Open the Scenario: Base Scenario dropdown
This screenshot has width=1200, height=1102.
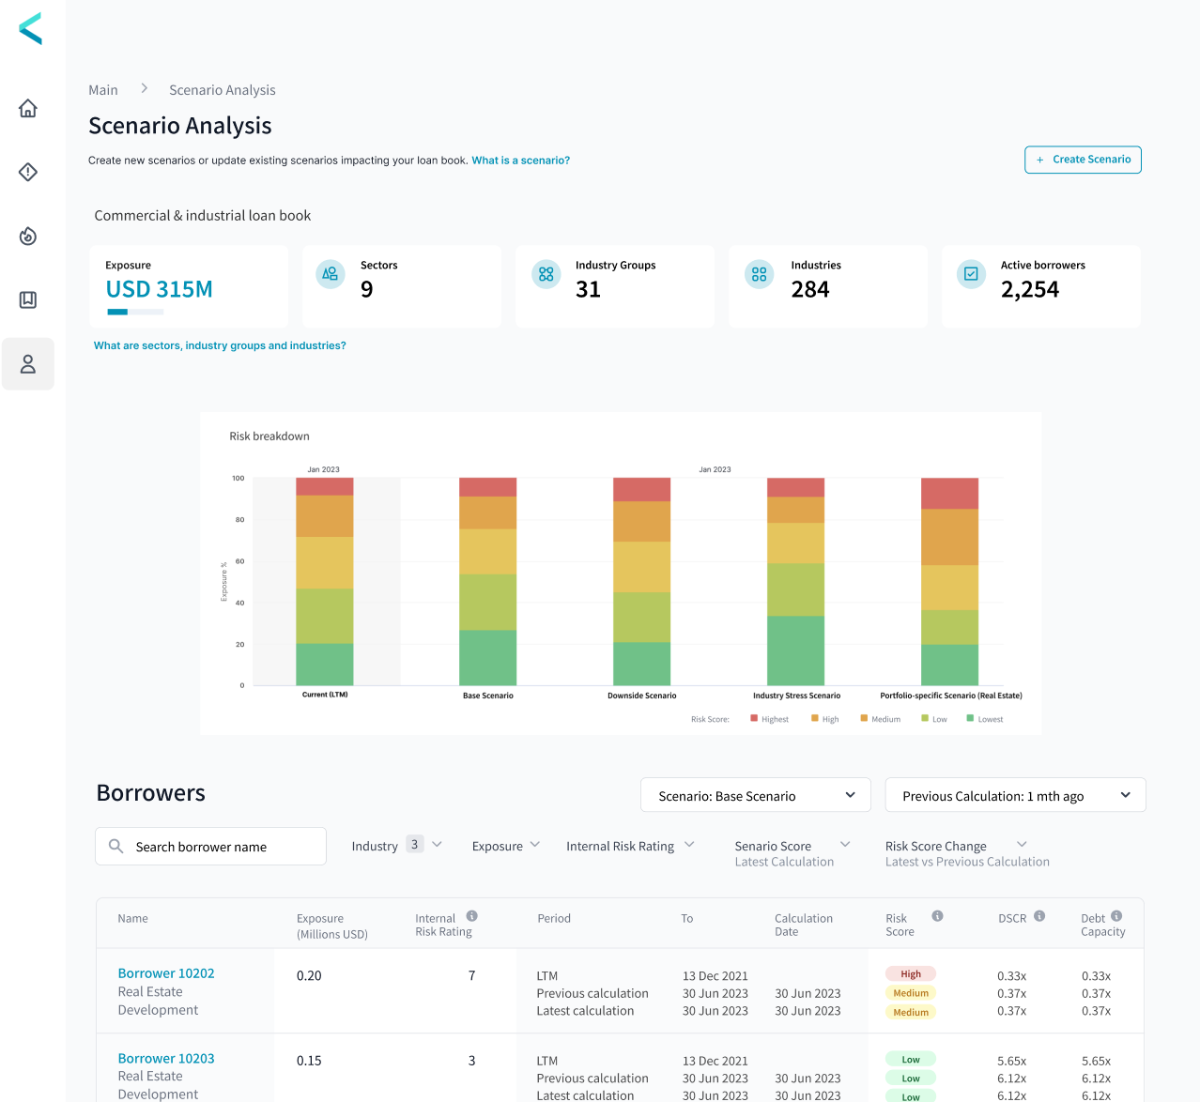coord(755,796)
